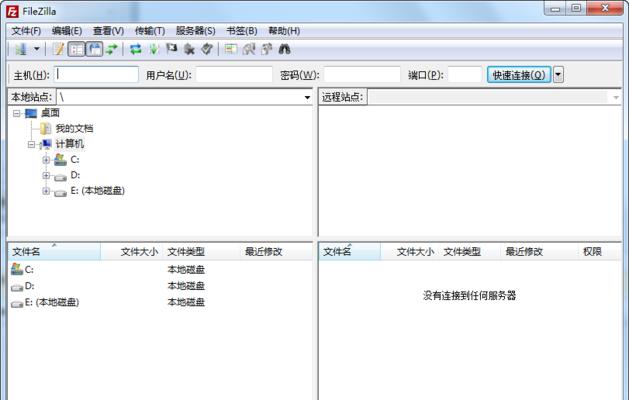This screenshot has height=400, width=629.
Task: Toggle the local directory tree view
Action: [76, 49]
